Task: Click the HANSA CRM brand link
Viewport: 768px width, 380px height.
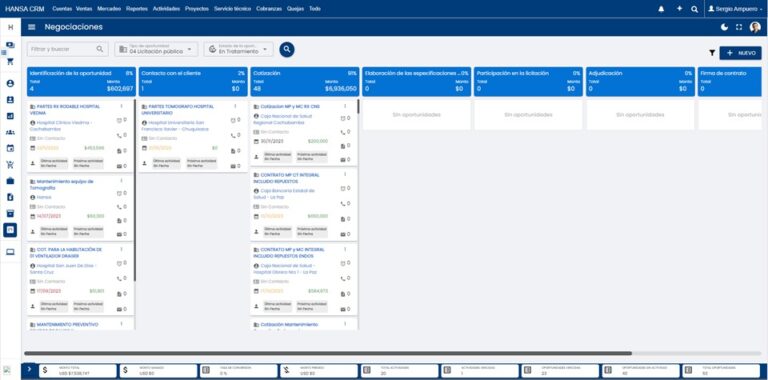Action: [x=24, y=9]
